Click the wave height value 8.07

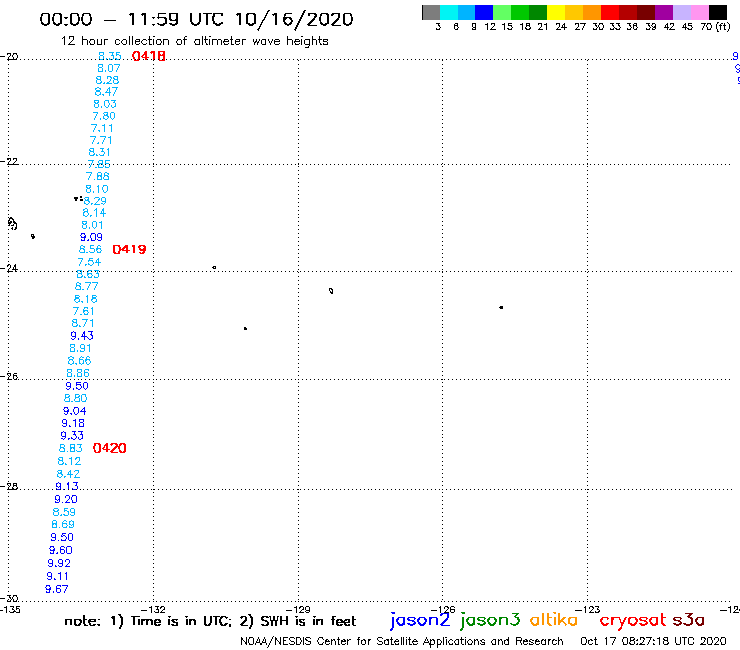[x=109, y=68]
